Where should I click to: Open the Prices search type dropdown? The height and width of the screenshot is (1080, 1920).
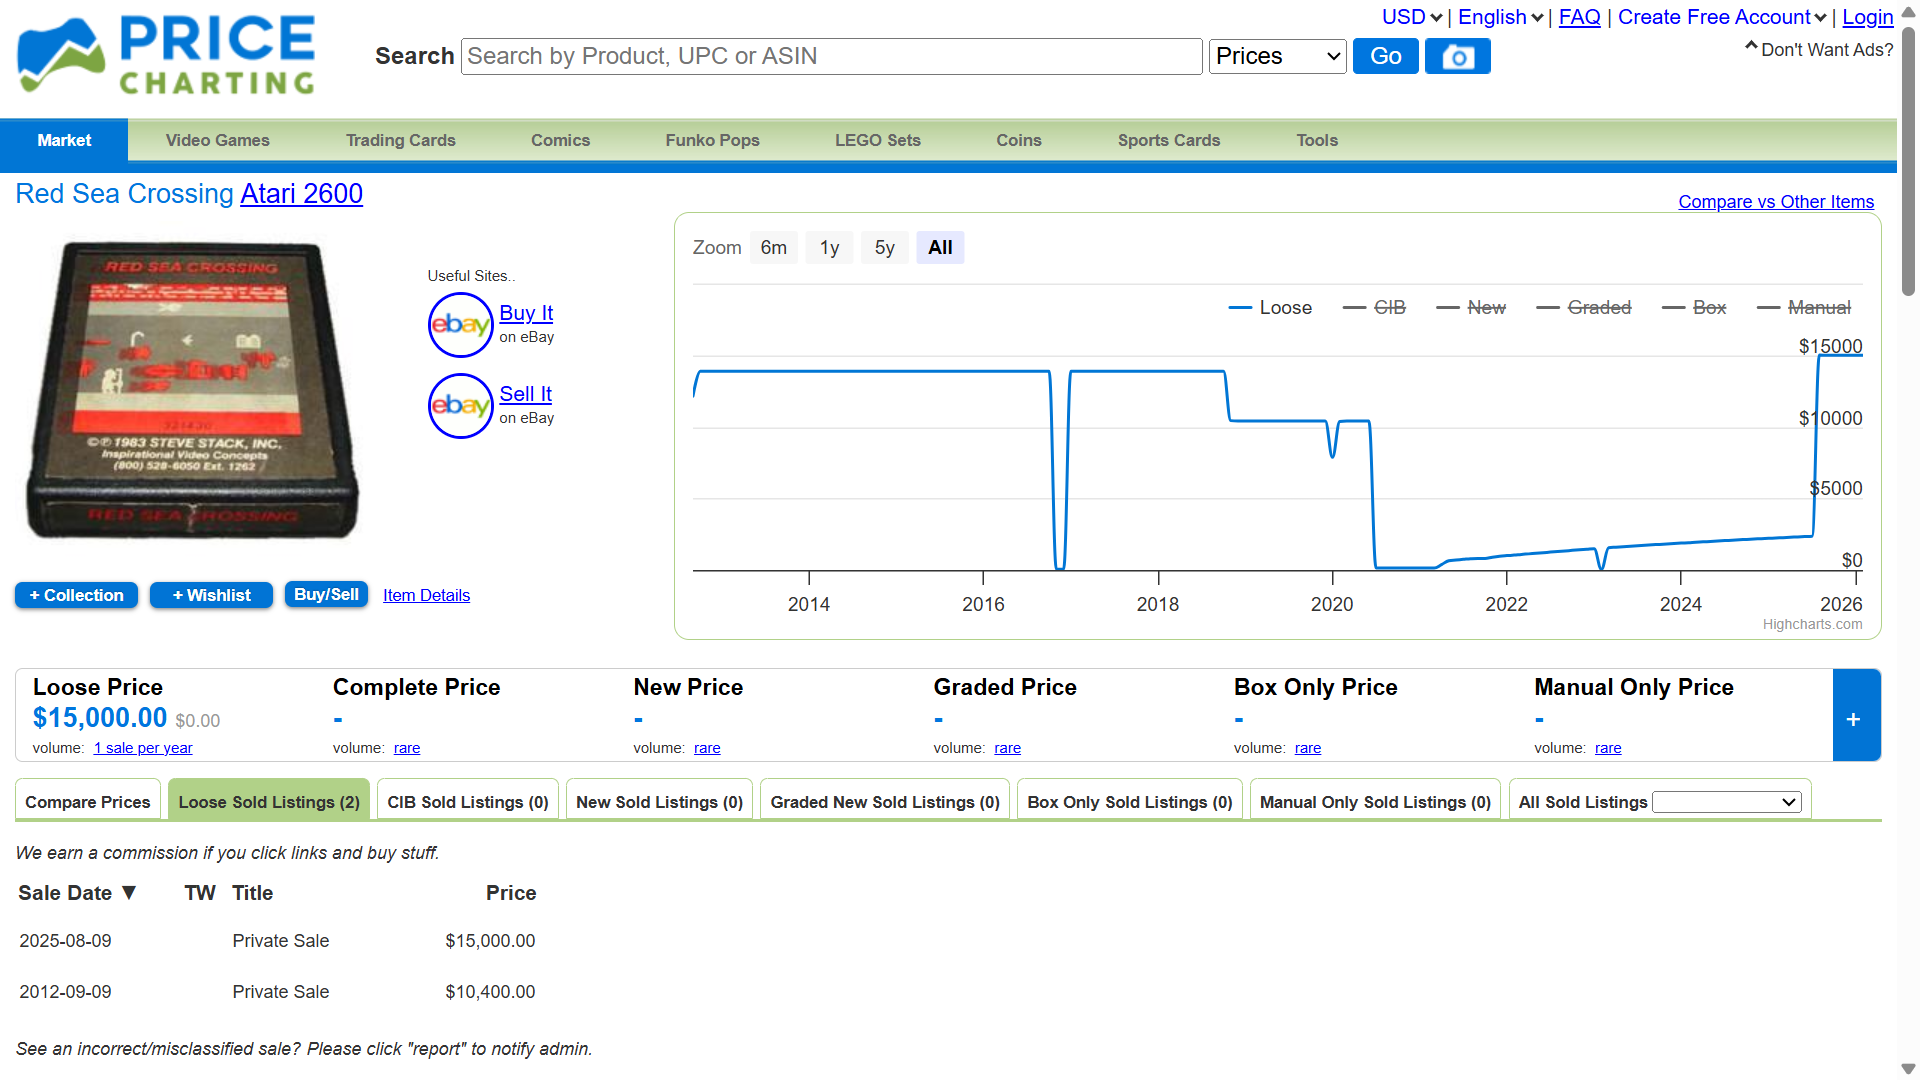click(x=1278, y=56)
